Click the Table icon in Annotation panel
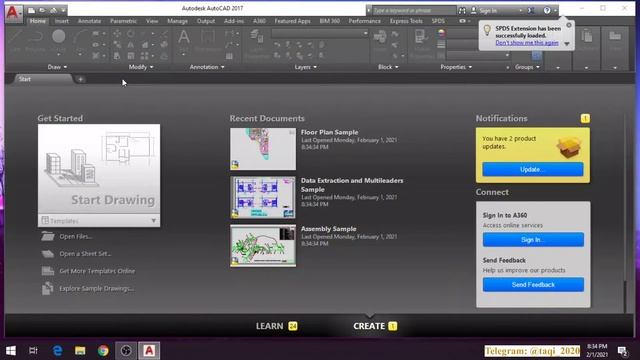The image size is (640, 360). click(x=229, y=56)
